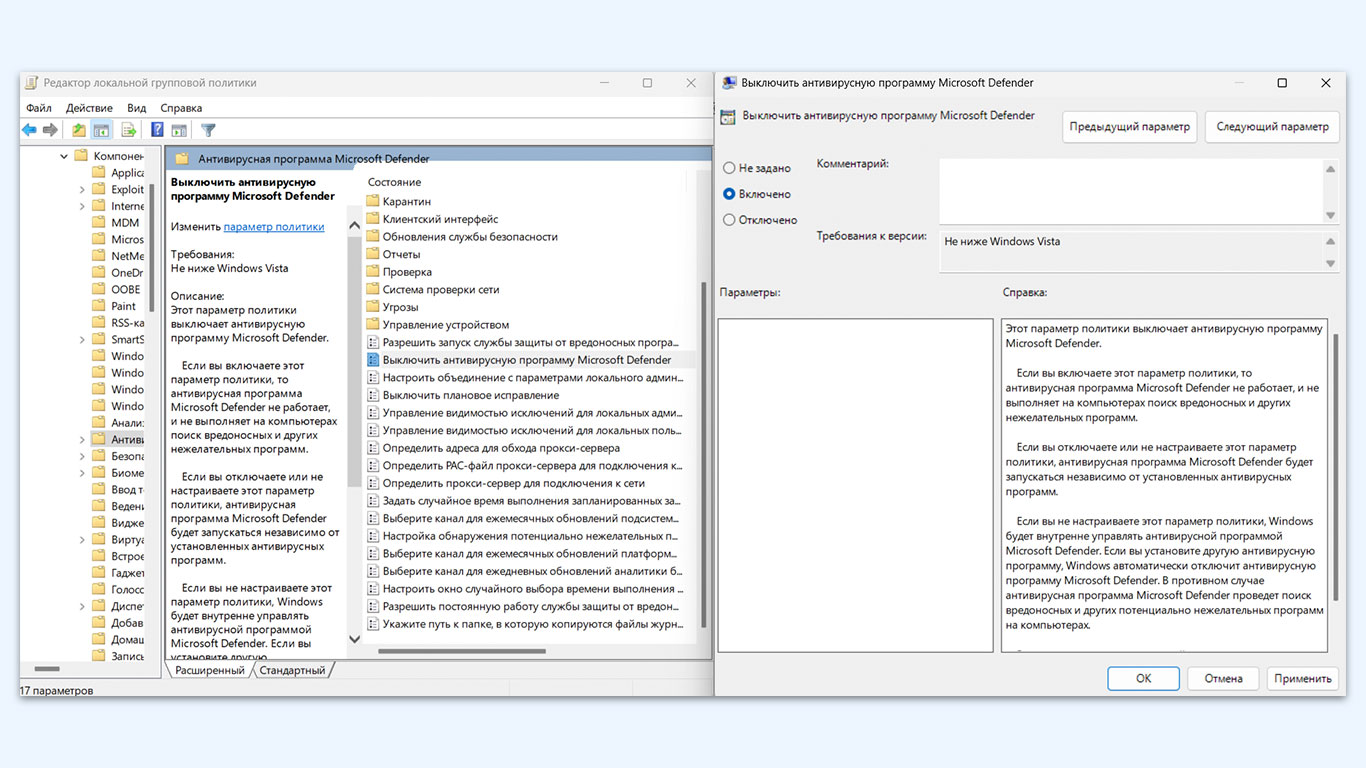
Task: Open the Справка menu
Action: 181,108
